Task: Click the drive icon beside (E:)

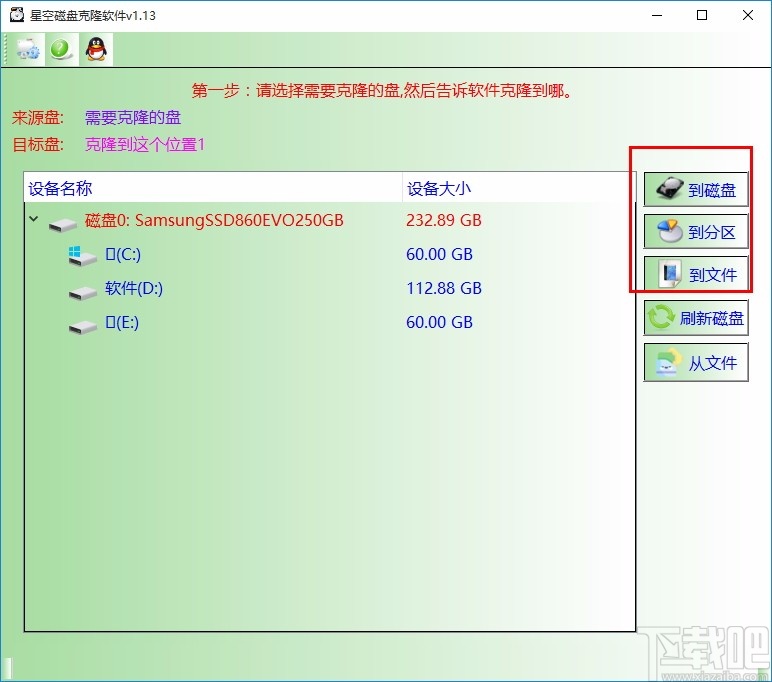Action: [82, 327]
